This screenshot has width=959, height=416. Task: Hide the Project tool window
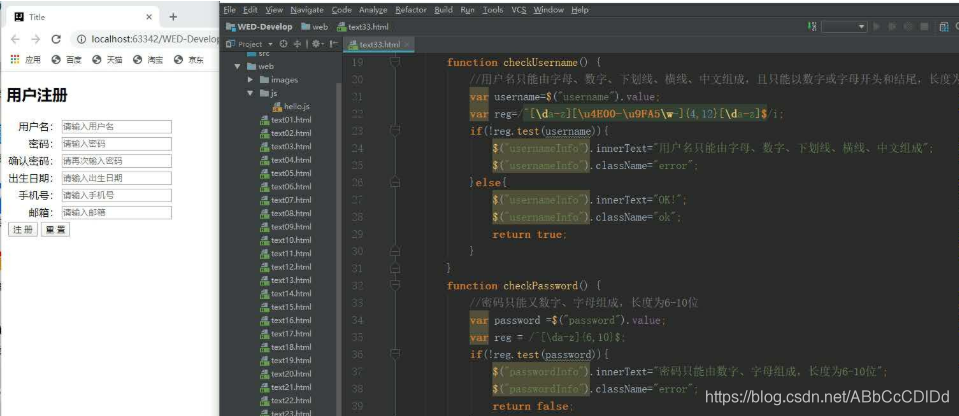coord(334,44)
